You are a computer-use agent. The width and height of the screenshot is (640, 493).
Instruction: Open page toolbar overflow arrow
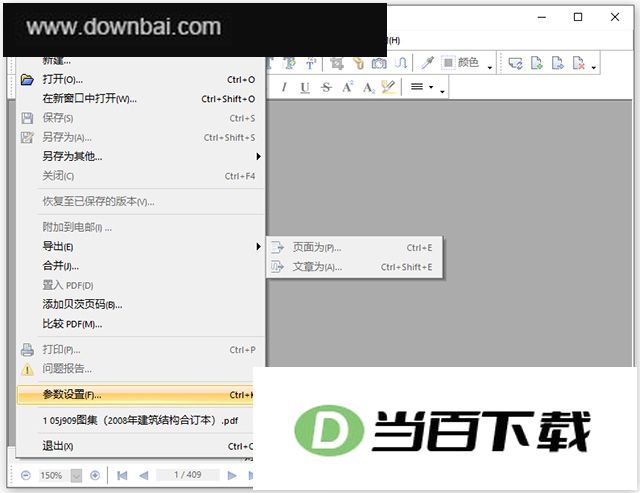[593, 67]
